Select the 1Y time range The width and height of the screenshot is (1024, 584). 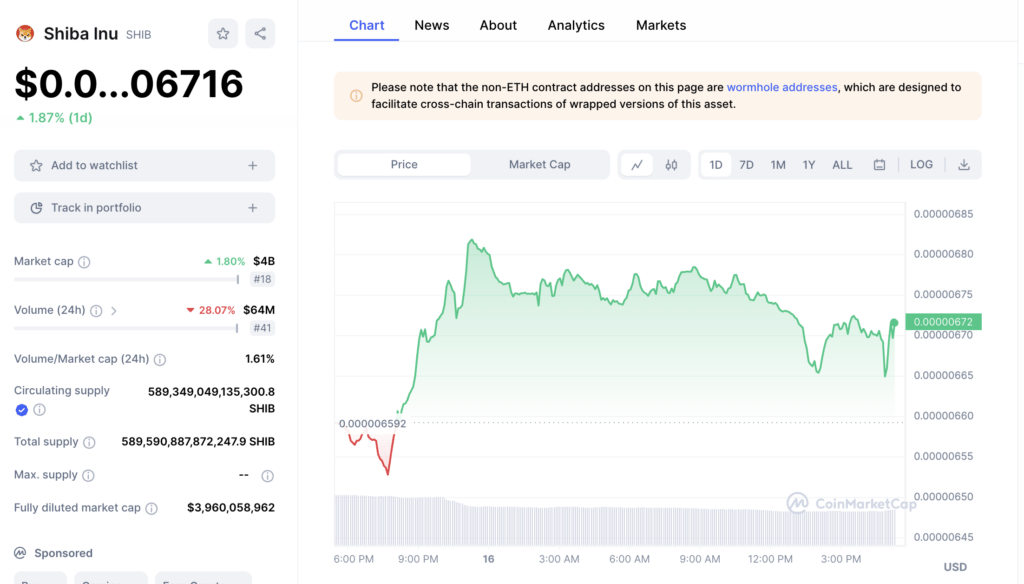pyautogui.click(x=808, y=165)
